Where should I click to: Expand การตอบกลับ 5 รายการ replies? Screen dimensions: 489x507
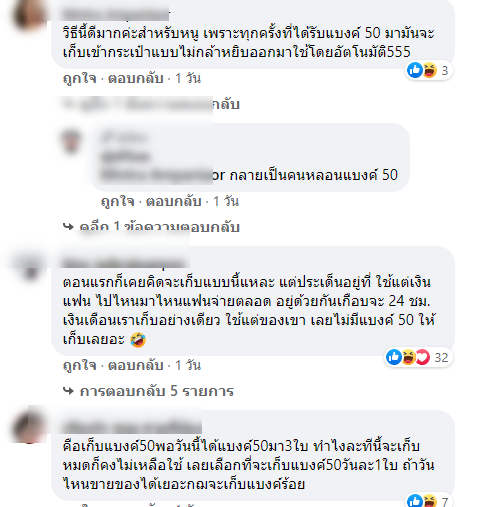pyautogui.click(x=156, y=391)
